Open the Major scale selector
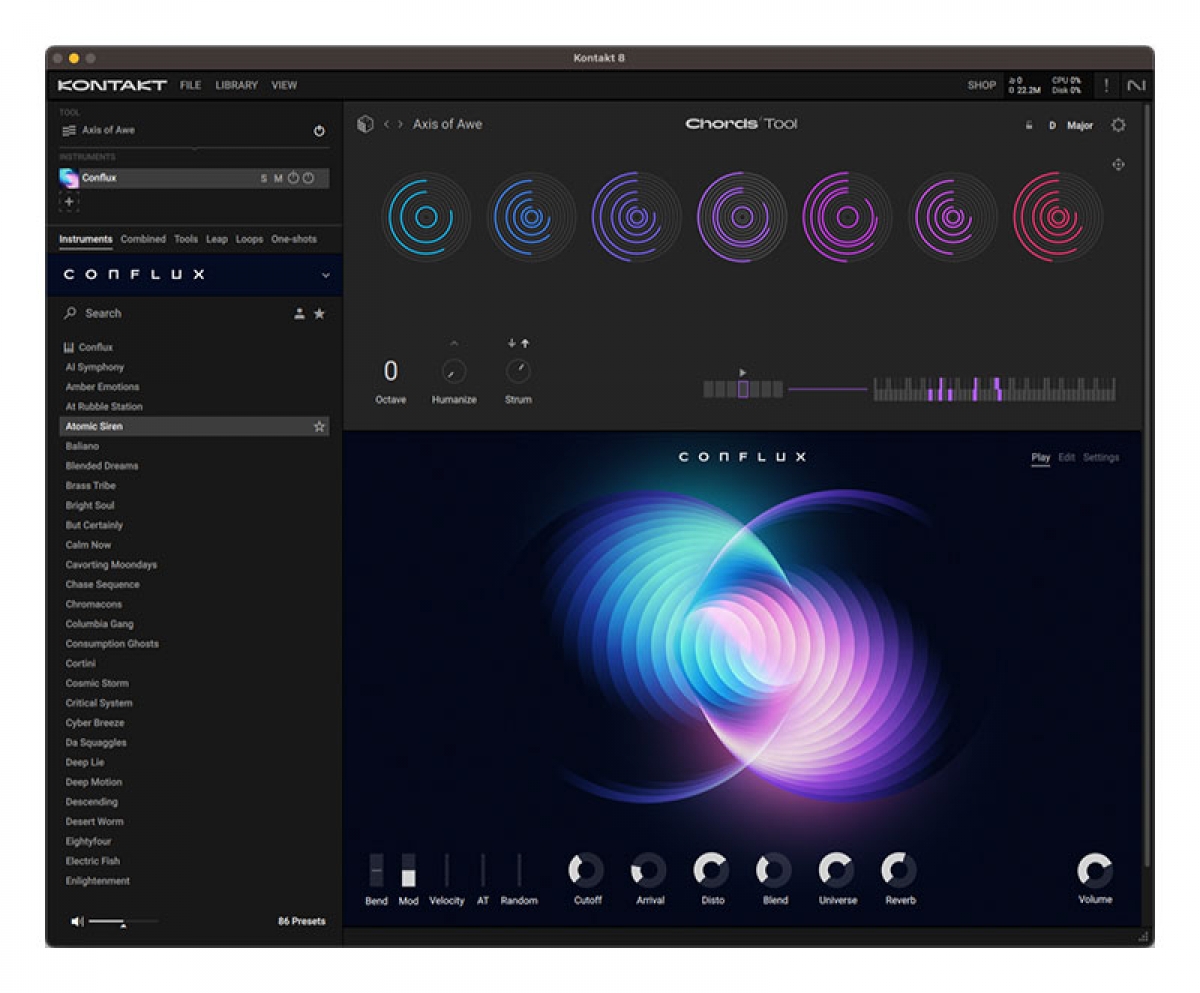Viewport: 1200px width, 993px height. tap(1080, 126)
